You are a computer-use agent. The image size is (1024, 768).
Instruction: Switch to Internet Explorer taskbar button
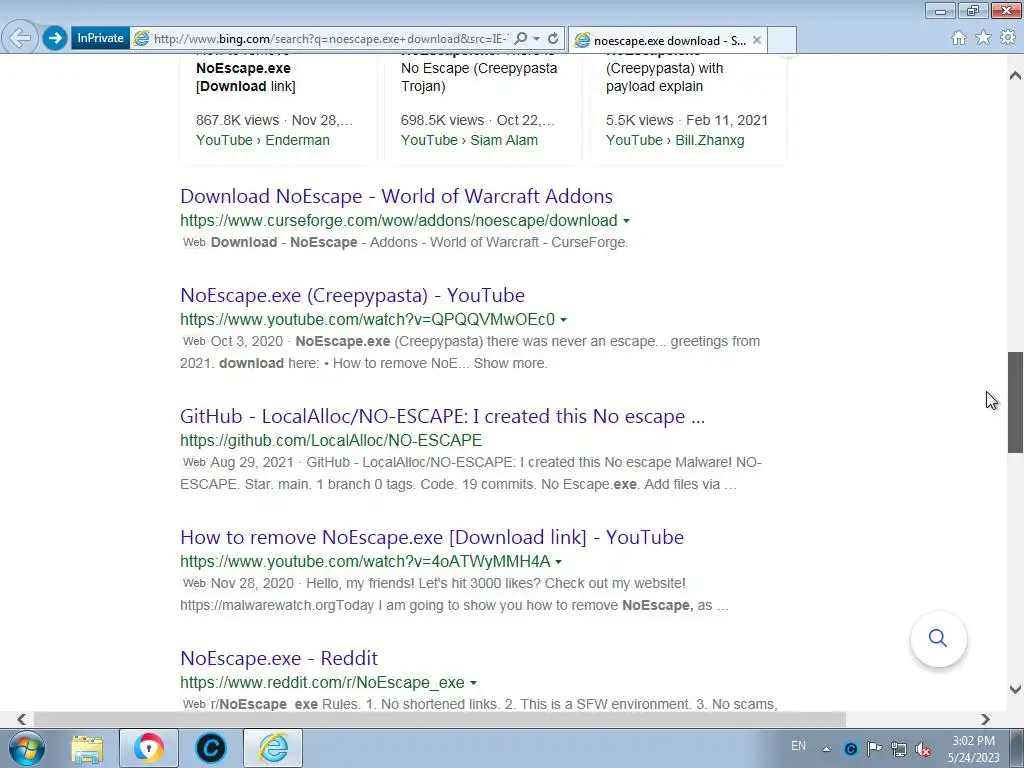point(273,748)
